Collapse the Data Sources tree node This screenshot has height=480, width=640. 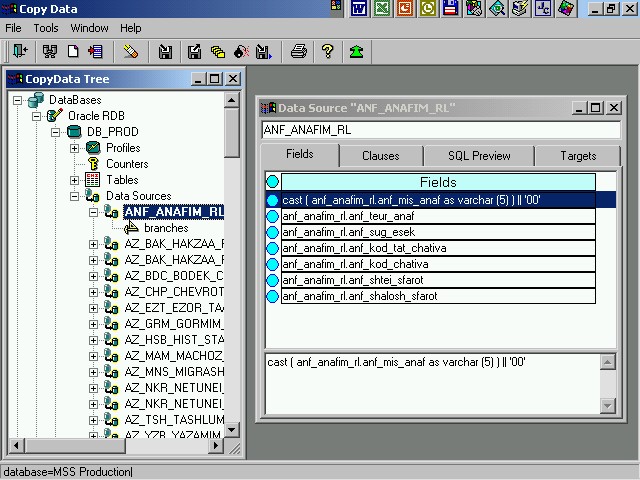click(75, 196)
